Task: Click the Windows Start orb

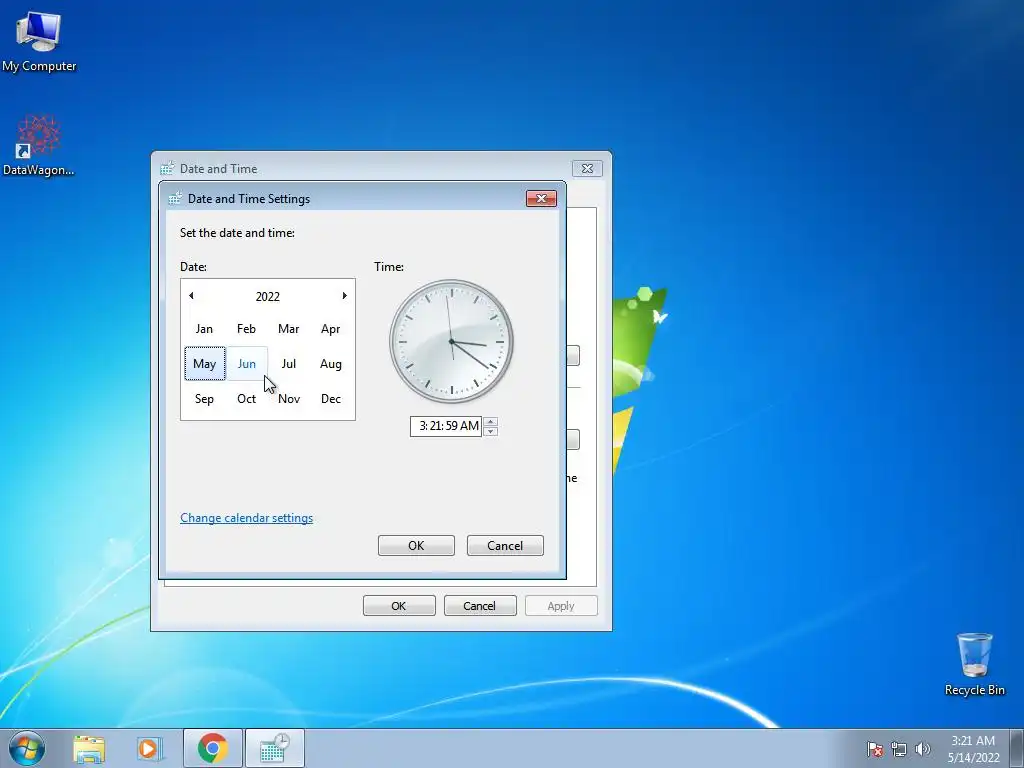Action: coord(27,748)
